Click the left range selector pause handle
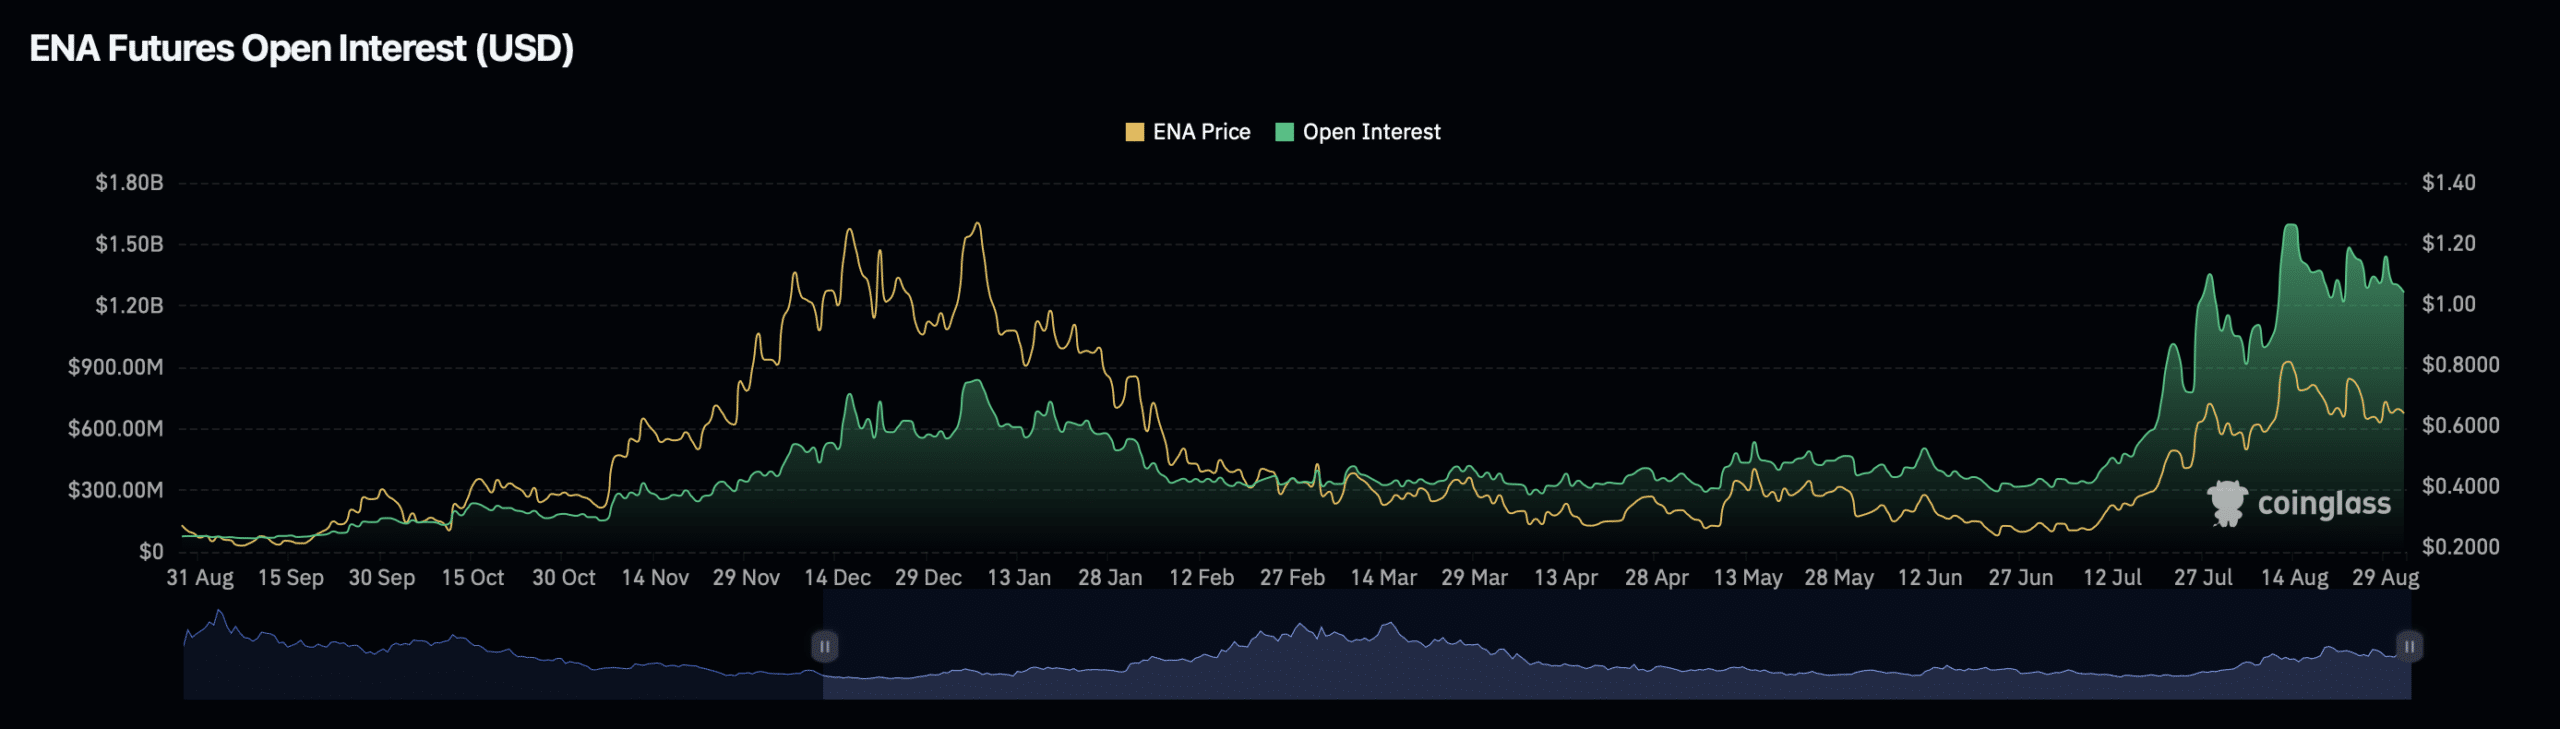 [824, 646]
